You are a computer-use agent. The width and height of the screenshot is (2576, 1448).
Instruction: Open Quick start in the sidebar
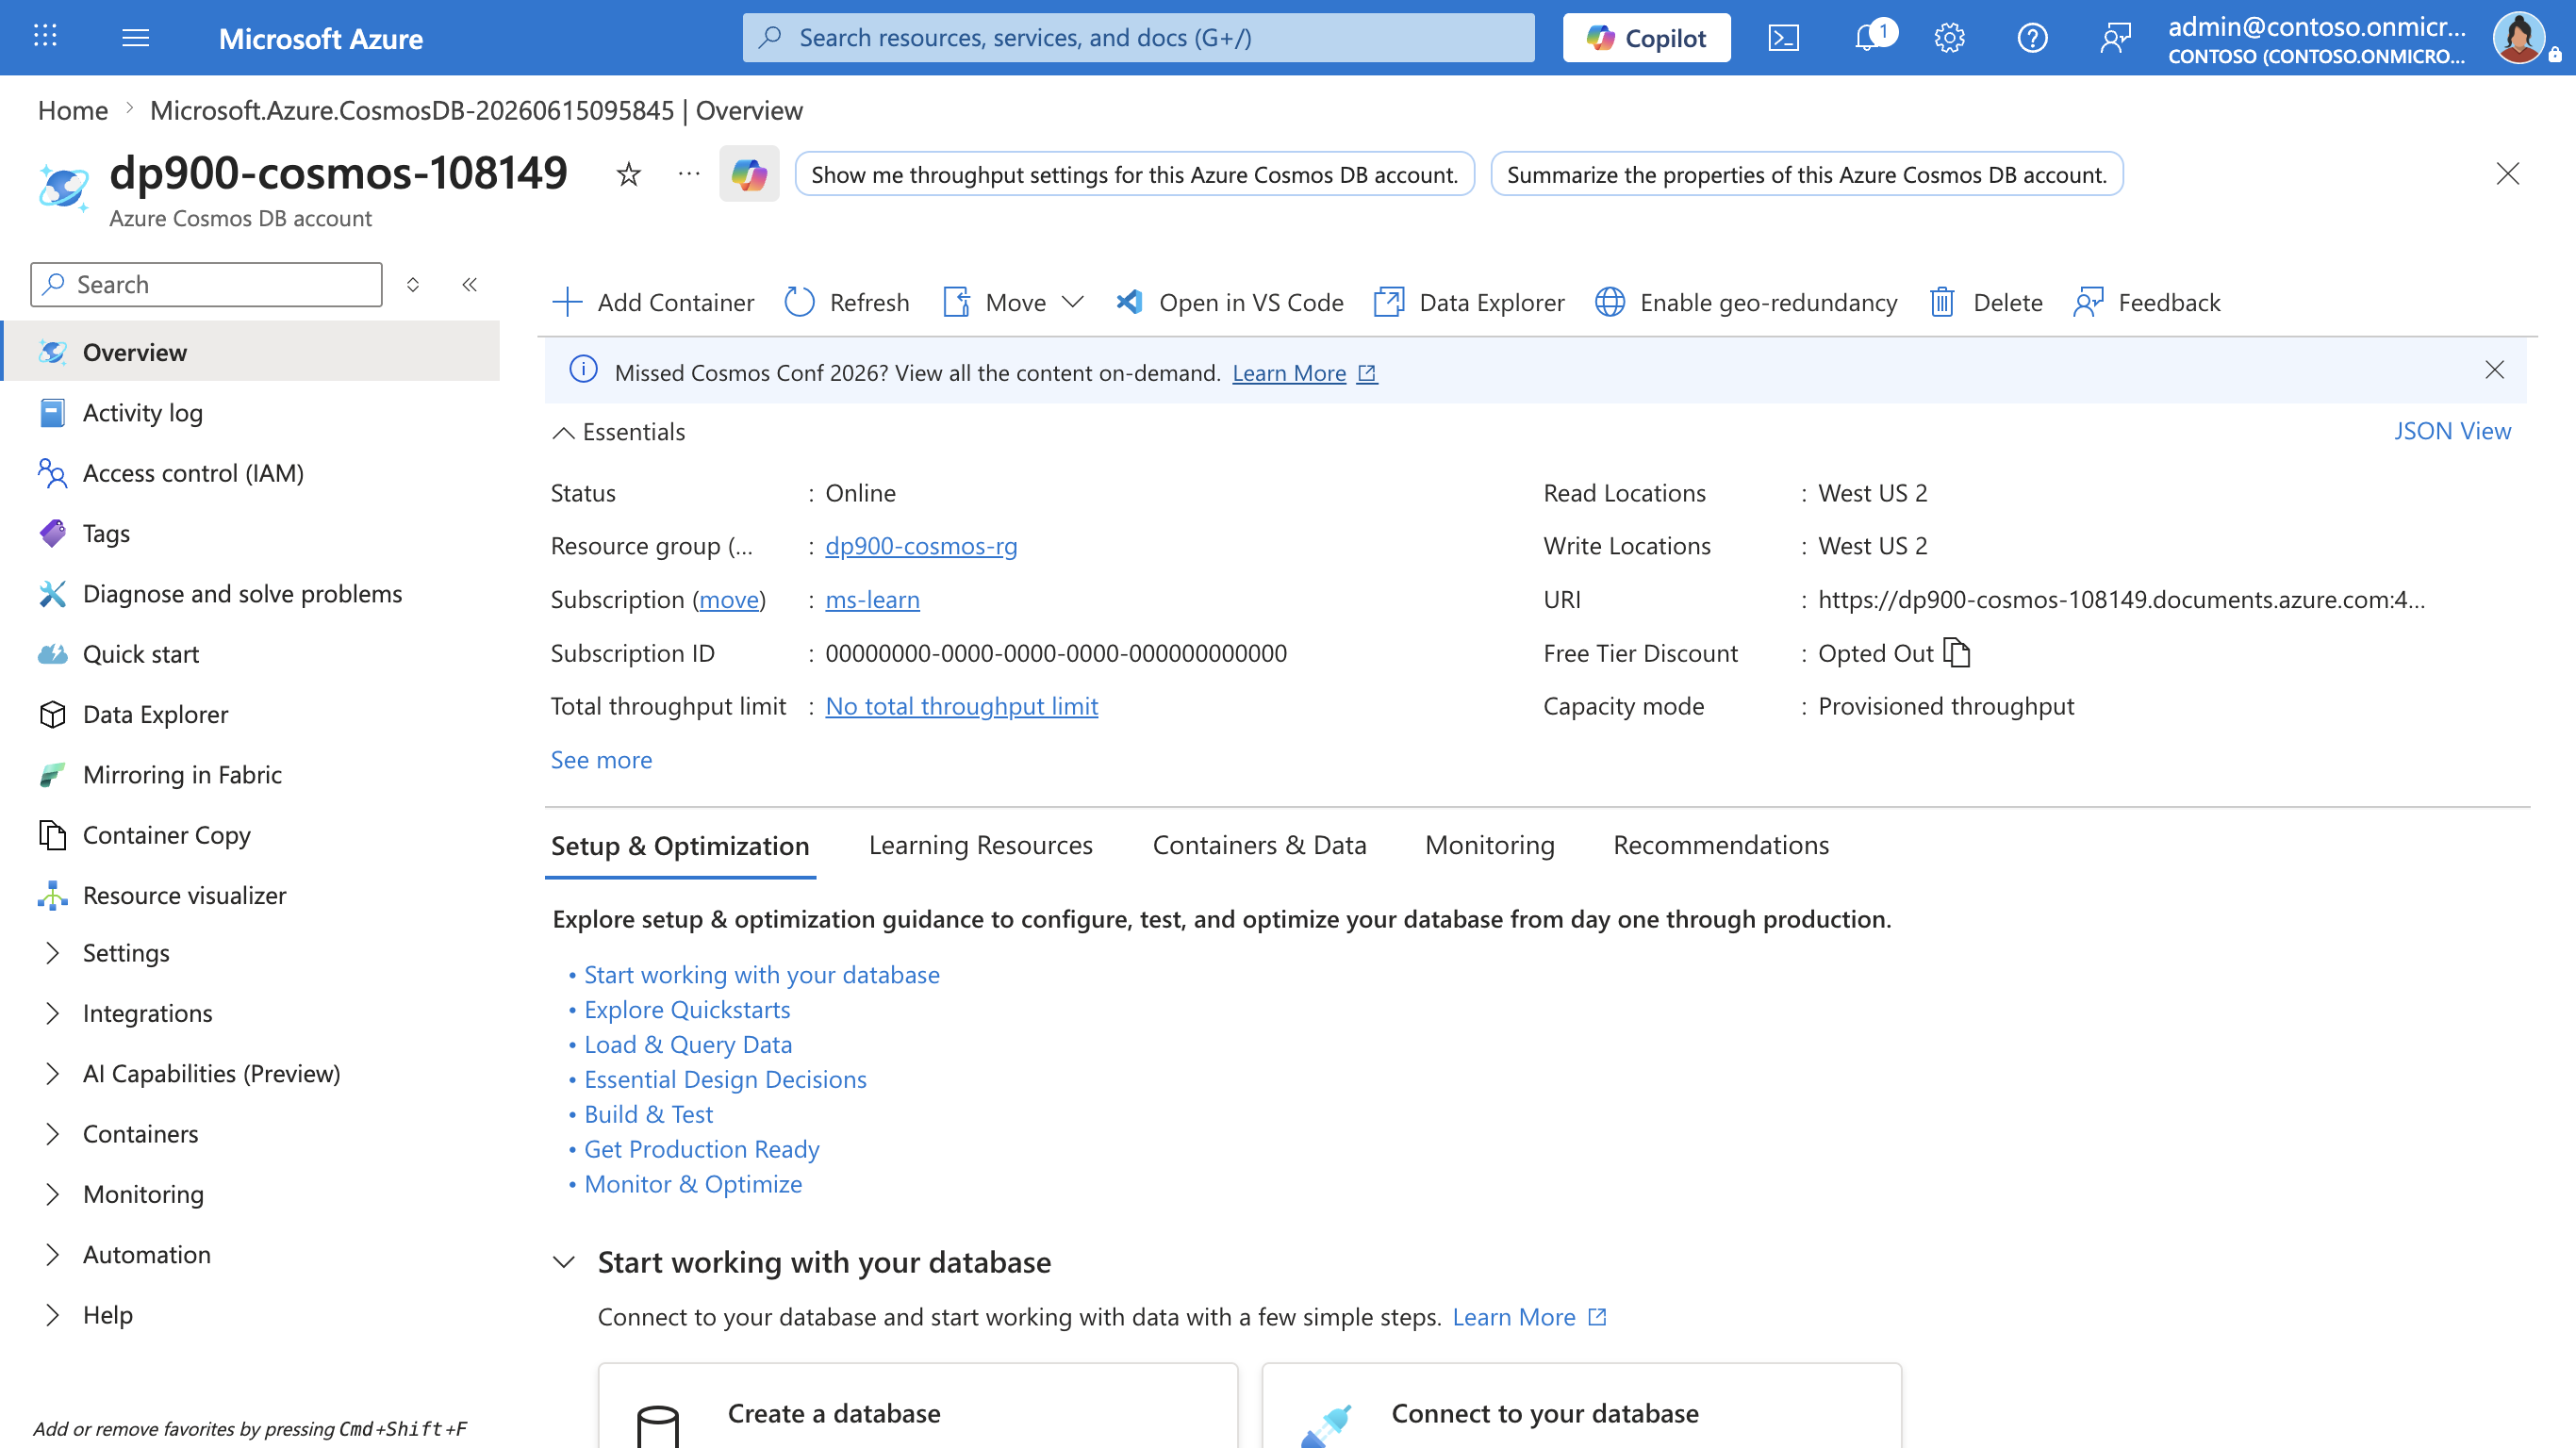point(250,654)
